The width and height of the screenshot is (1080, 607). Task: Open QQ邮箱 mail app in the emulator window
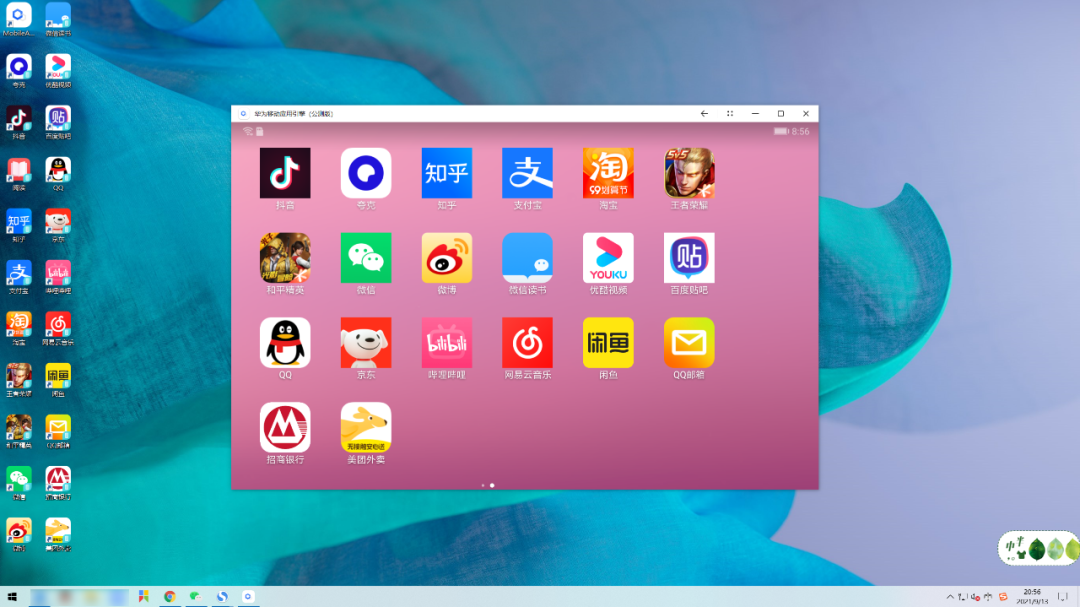click(x=689, y=342)
